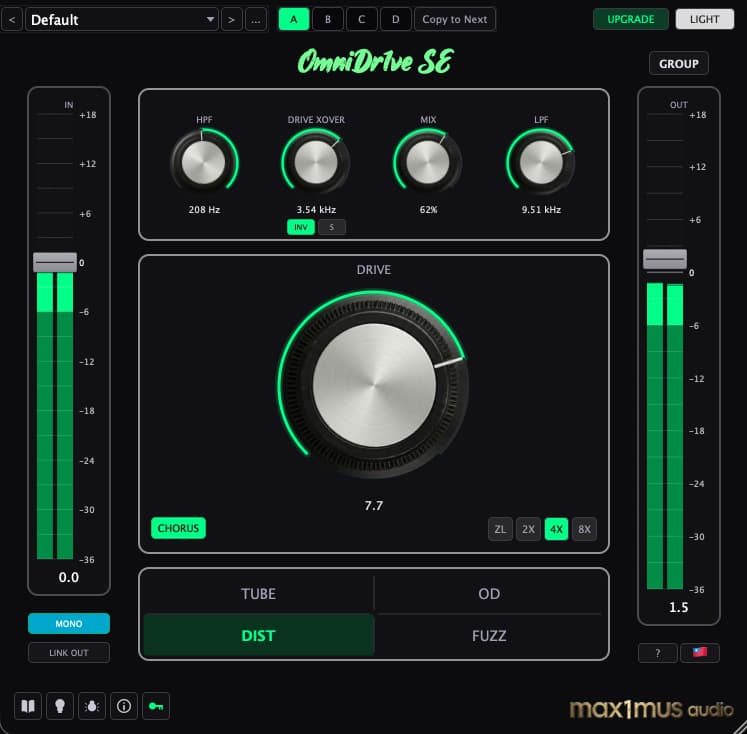The width and height of the screenshot is (747, 734).
Task: Click the question mark help button
Action: coord(658,653)
